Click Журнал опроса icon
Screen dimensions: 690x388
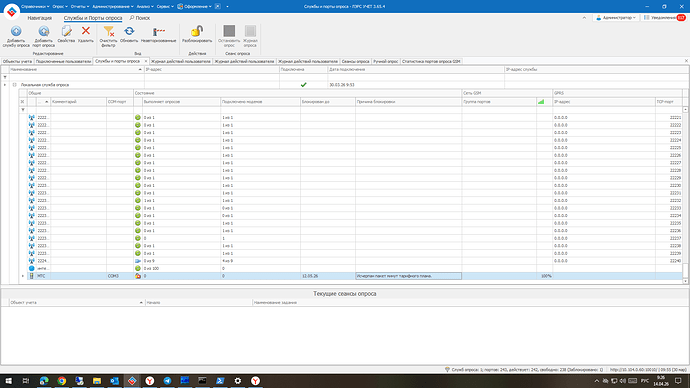(250, 31)
